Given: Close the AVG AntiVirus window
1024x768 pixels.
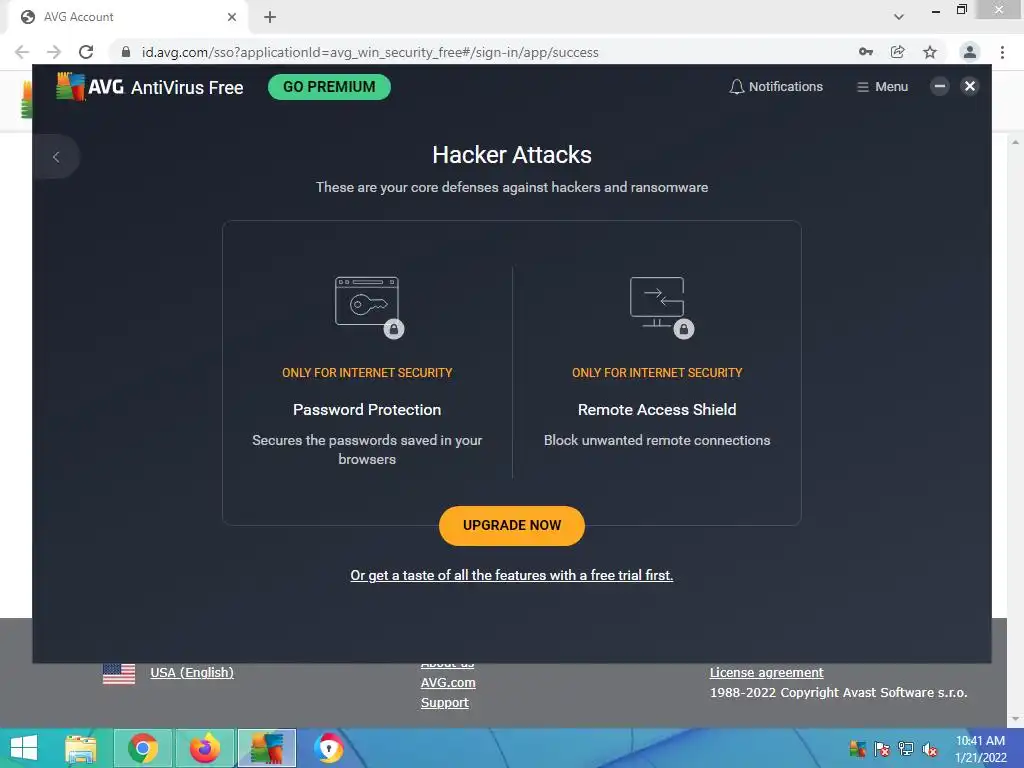Looking at the screenshot, I should pos(970,86).
